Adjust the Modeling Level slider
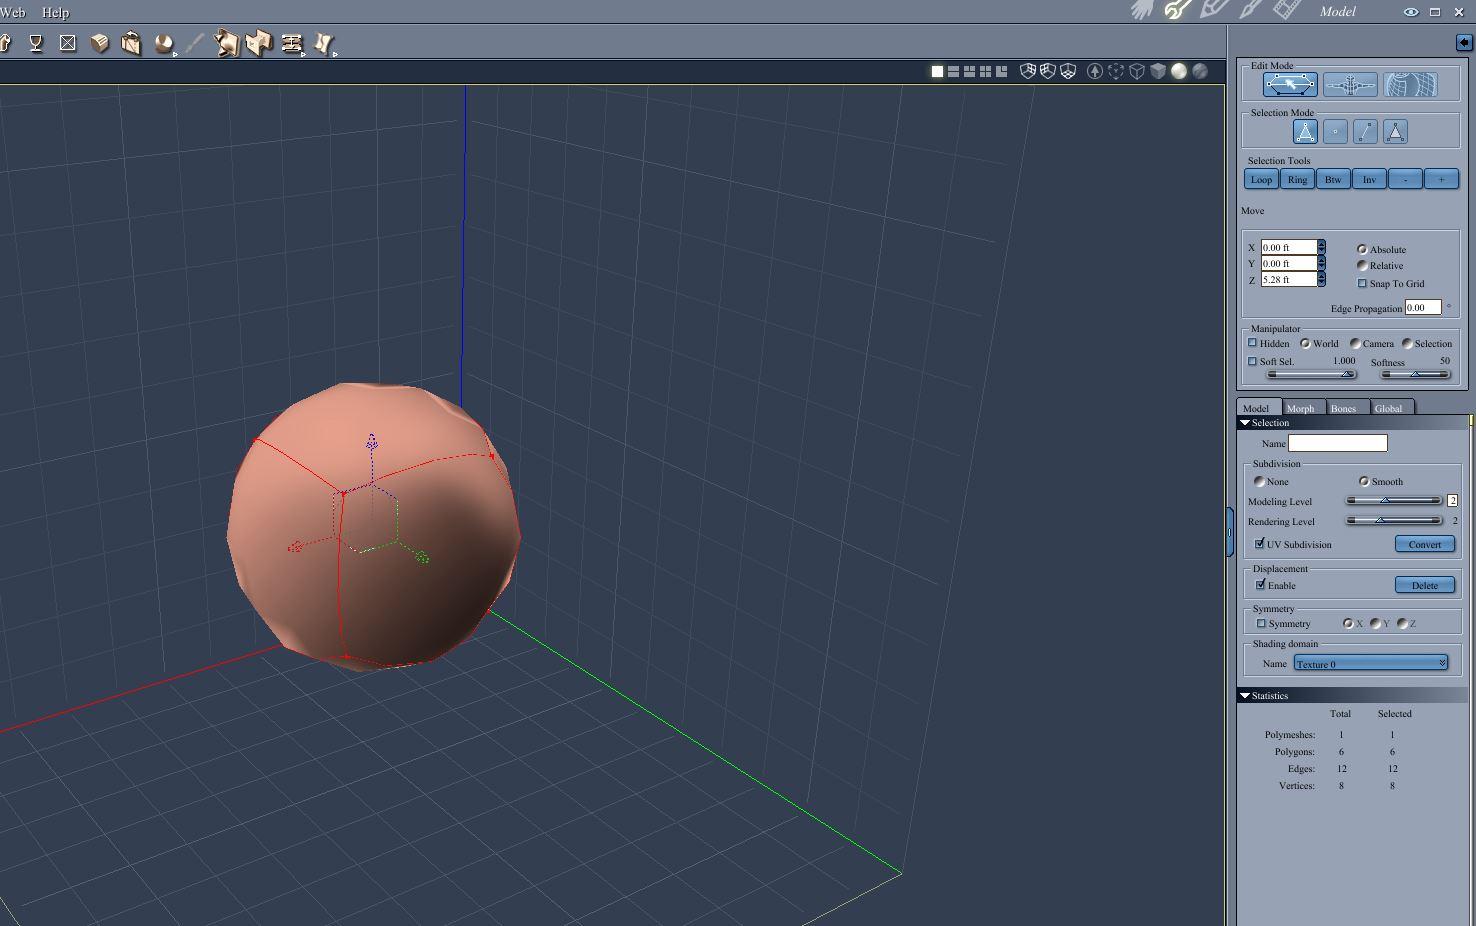 tap(1394, 500)
